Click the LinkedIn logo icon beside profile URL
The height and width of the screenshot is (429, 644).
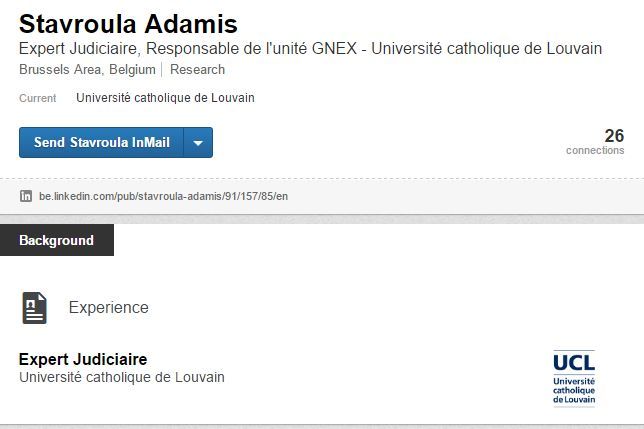point(26,196)
